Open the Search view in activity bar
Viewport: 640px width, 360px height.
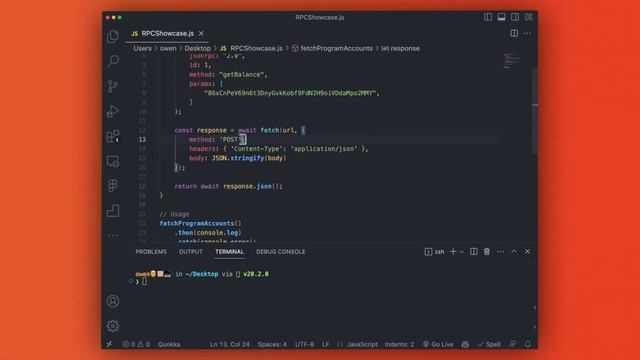click(113, 61)
